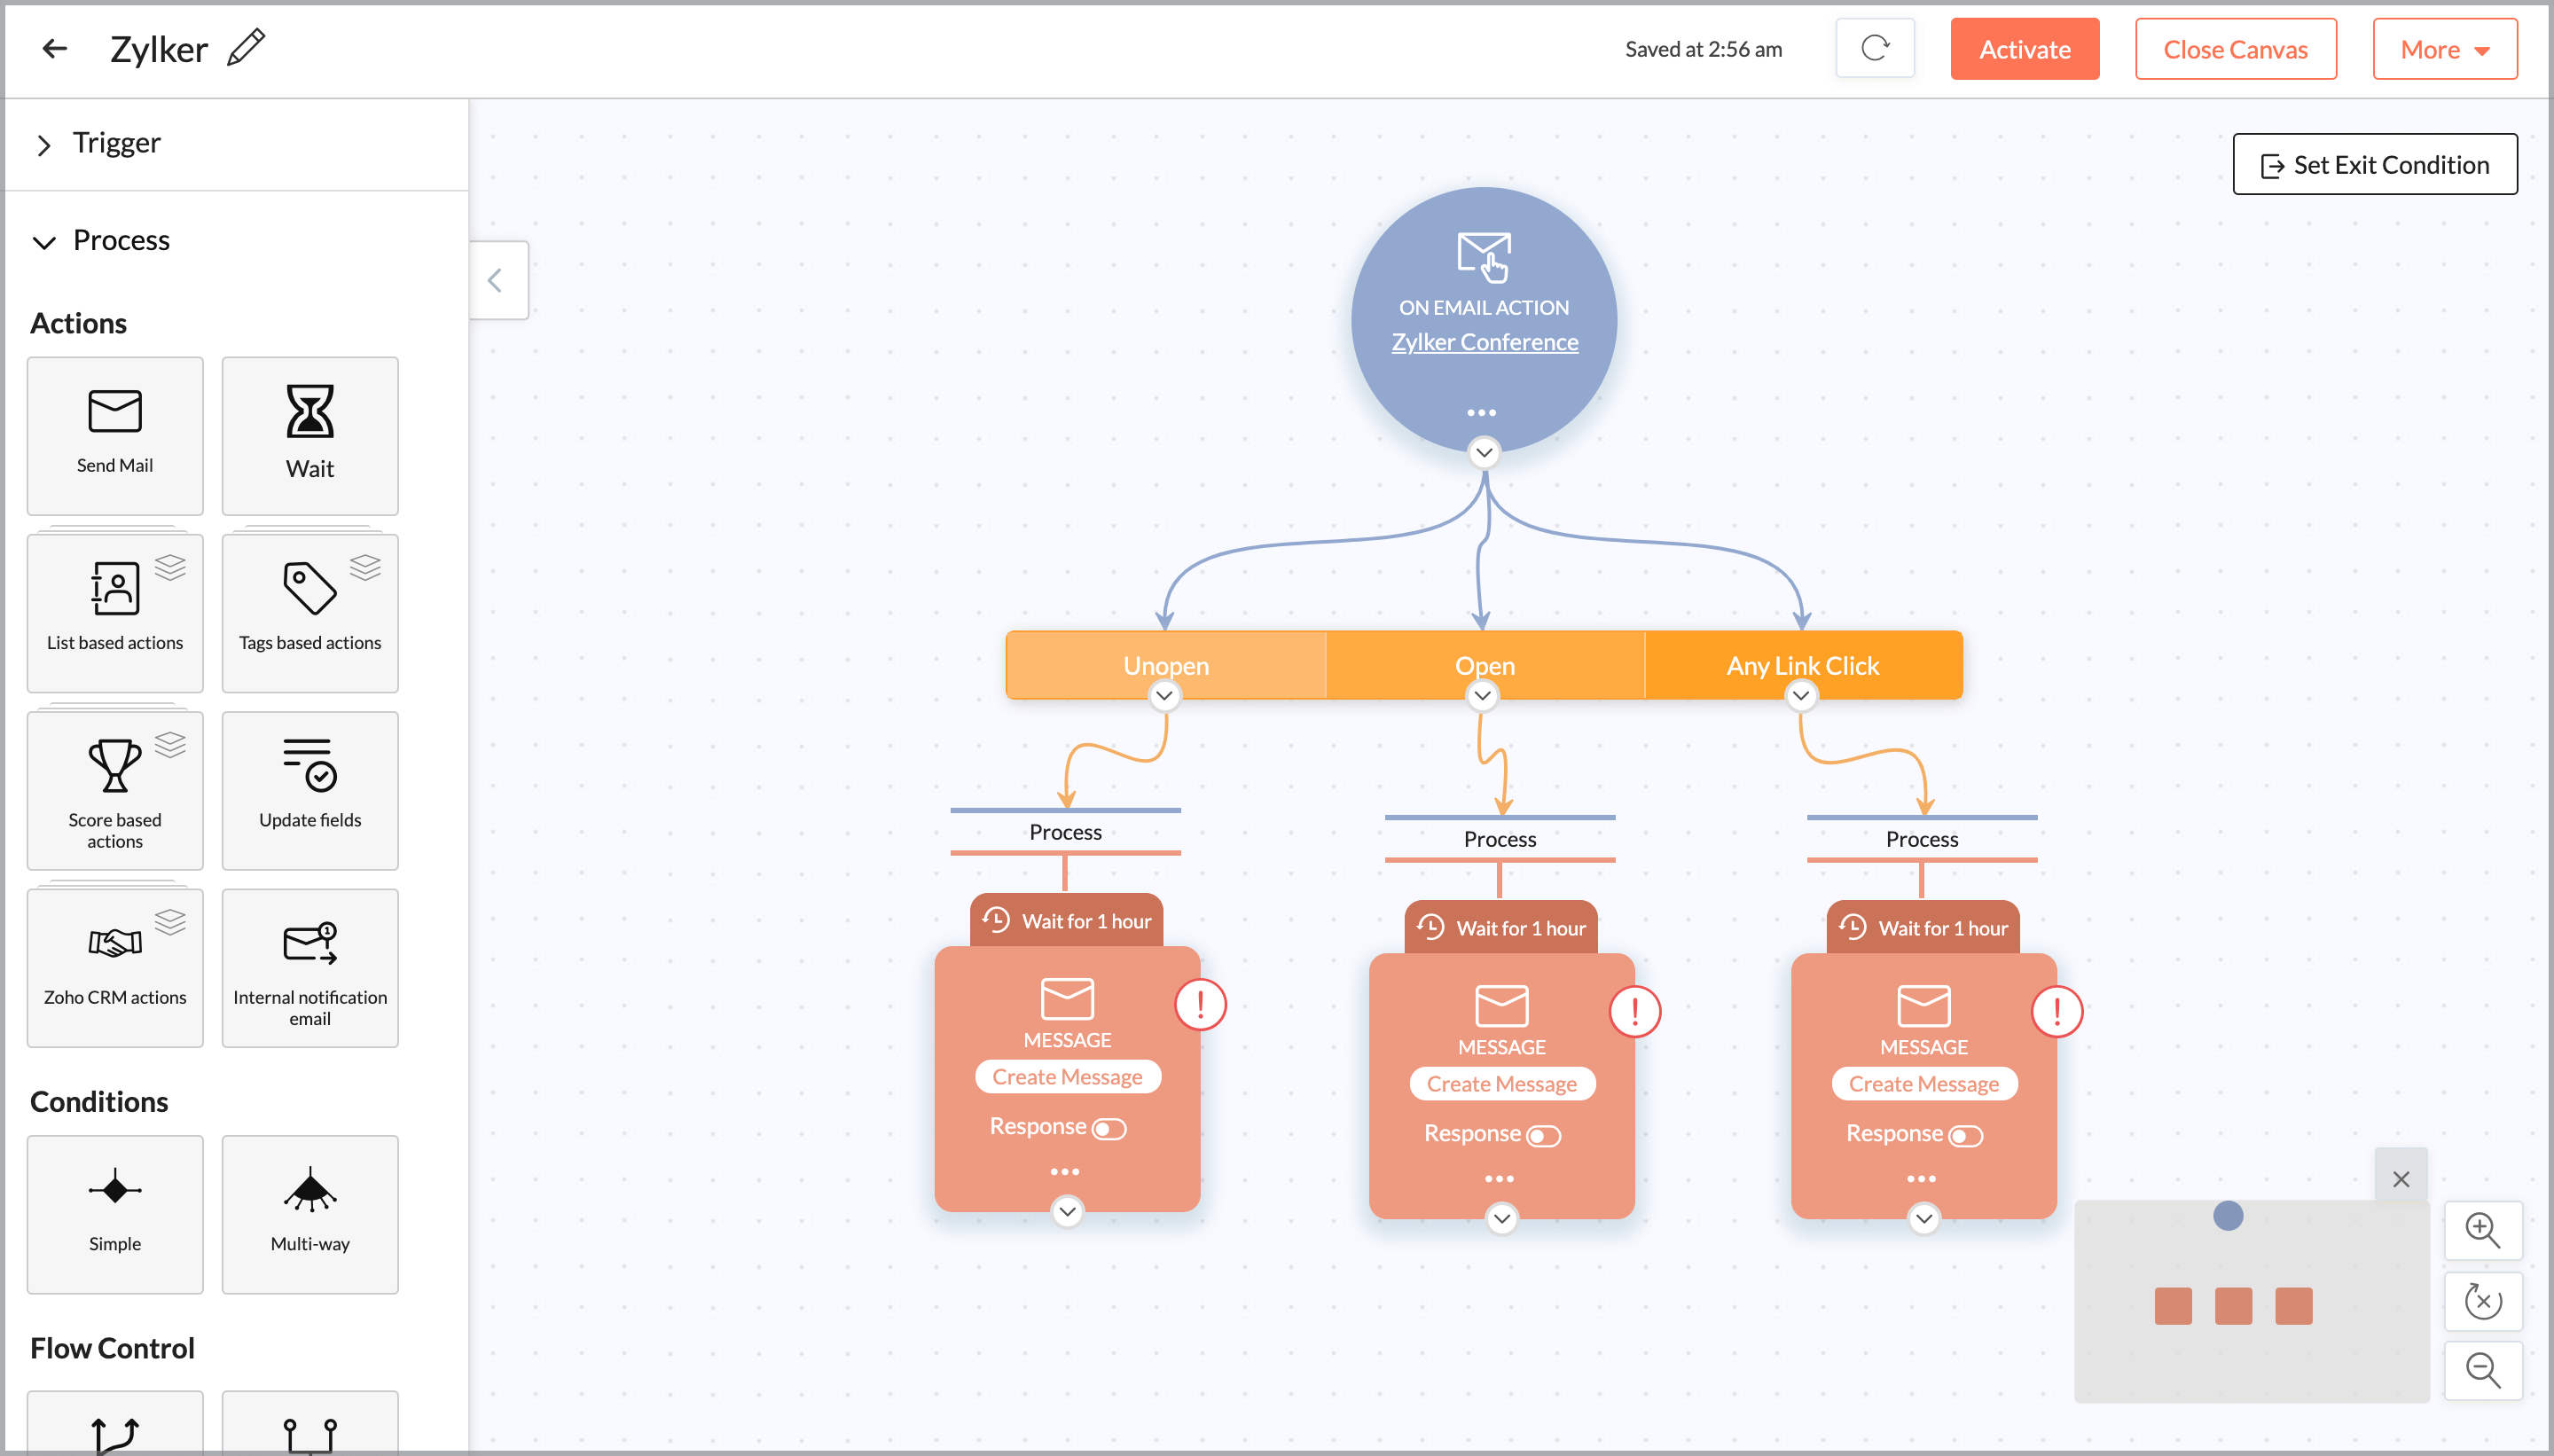This screenshot has width=2554, height=1456.
Task: Open the More dropdown menu
Action: (x=2444, y=49)
